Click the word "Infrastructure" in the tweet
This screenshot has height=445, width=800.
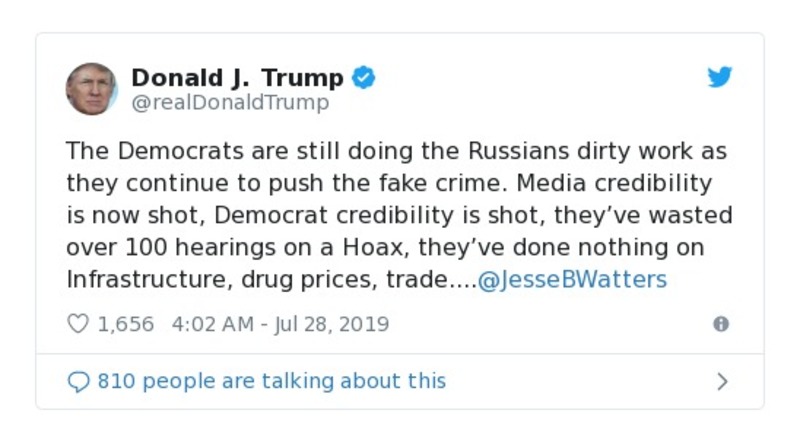pos(148,279)
